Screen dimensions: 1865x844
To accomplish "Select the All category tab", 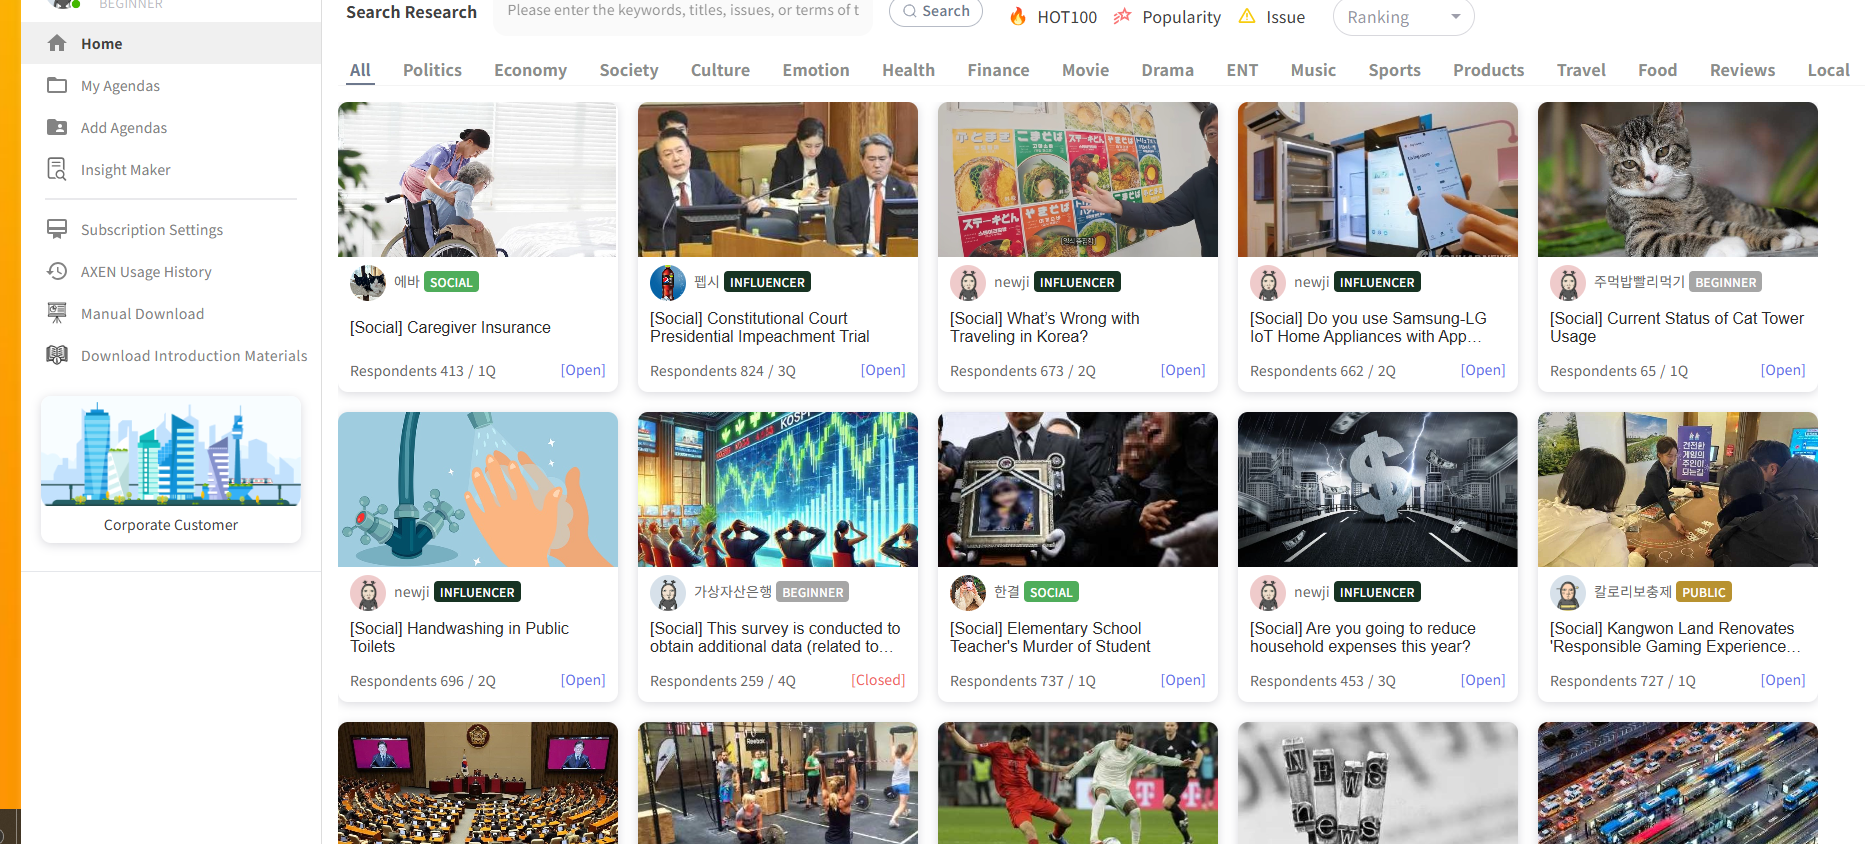I will click(x=360, y=70).
